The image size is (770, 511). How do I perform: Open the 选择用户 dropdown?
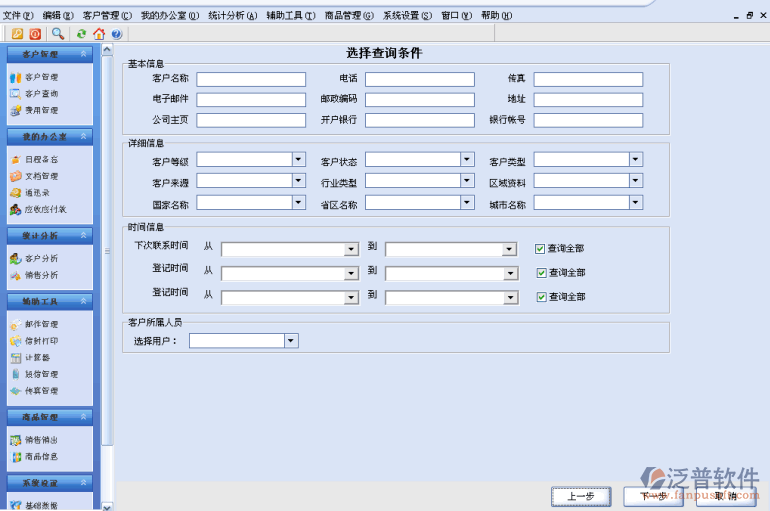[x=291, y=341]
